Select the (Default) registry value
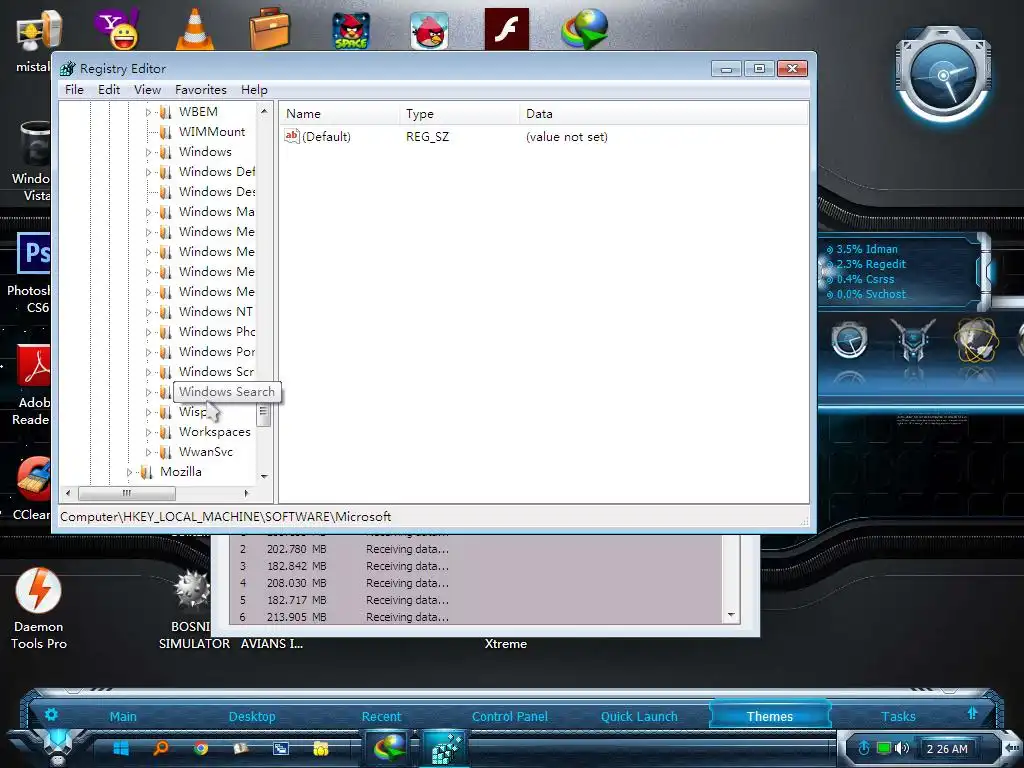 pyautogui.click(x=318, y=136)
